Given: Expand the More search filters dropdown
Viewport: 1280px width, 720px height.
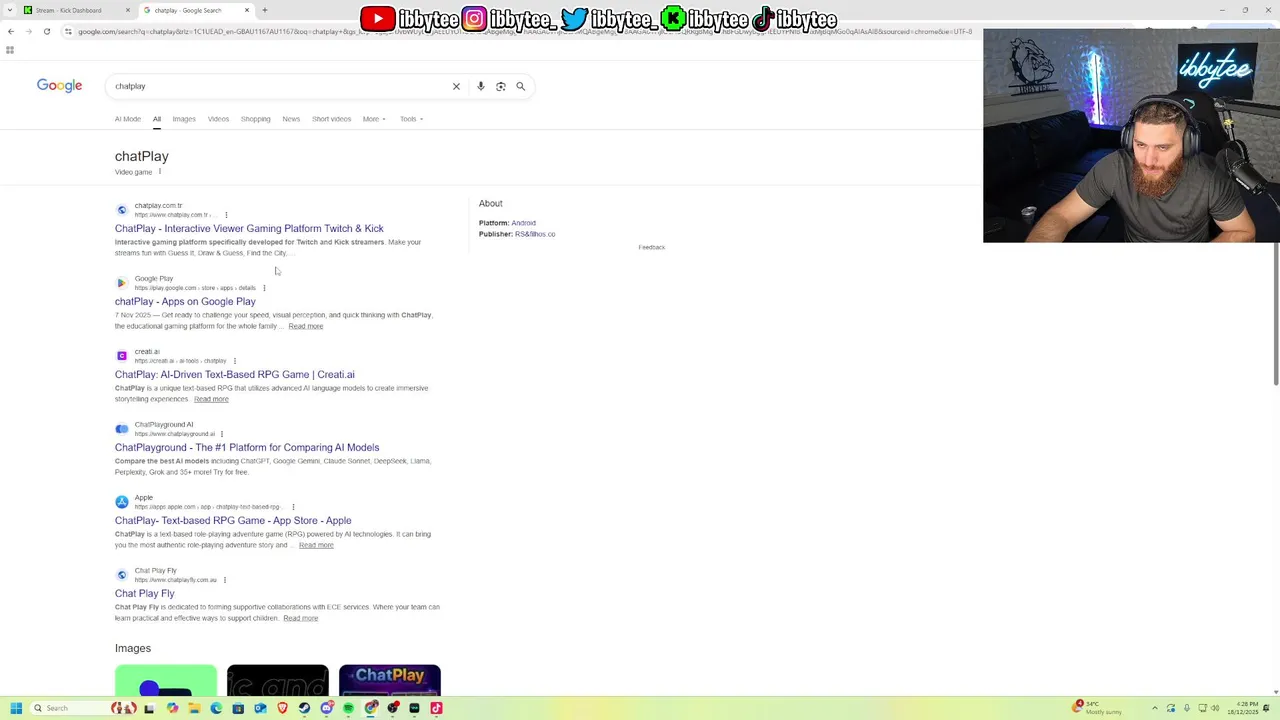Looking at the screenshot, I should tap(374, 119).
